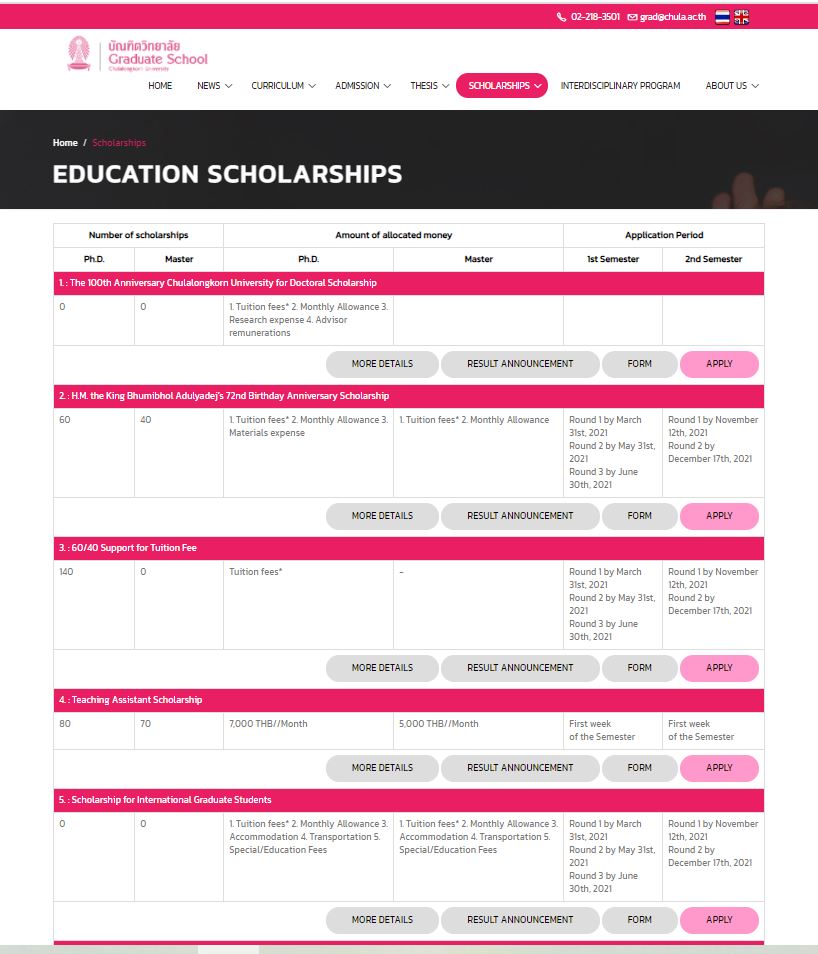Apply for Scholarship for International Graduate Students
Viewport: 818px width, 954px height.
[x=719, y=920]
